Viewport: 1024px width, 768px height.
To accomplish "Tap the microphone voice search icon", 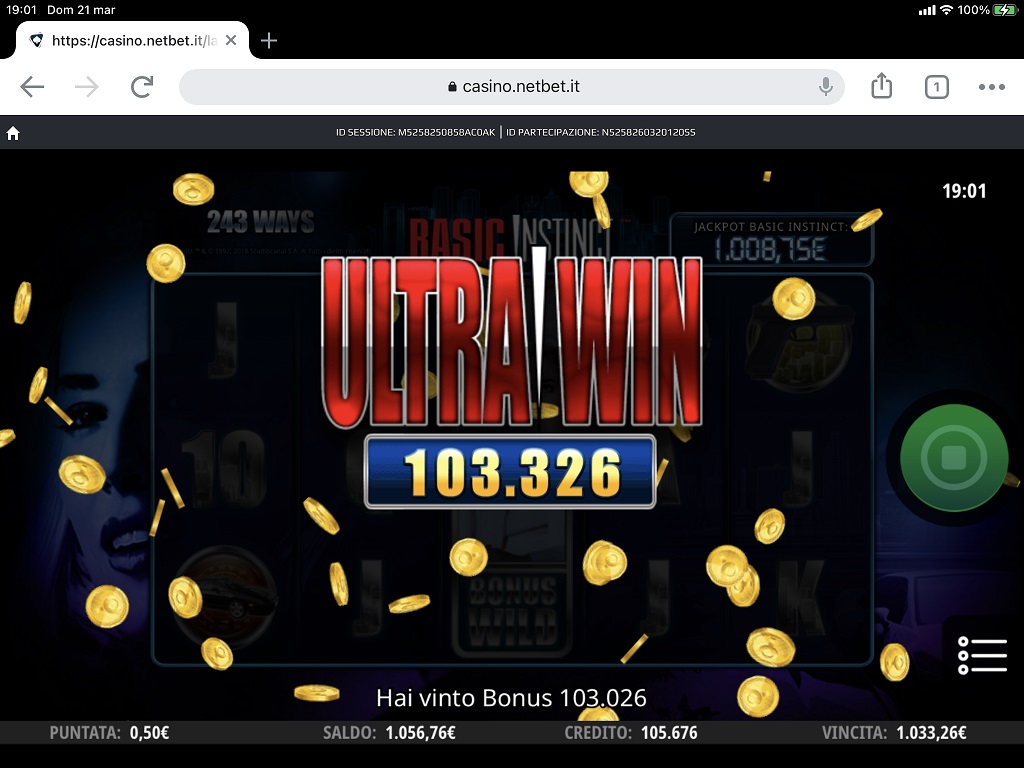I will click(x=825, y=86).
